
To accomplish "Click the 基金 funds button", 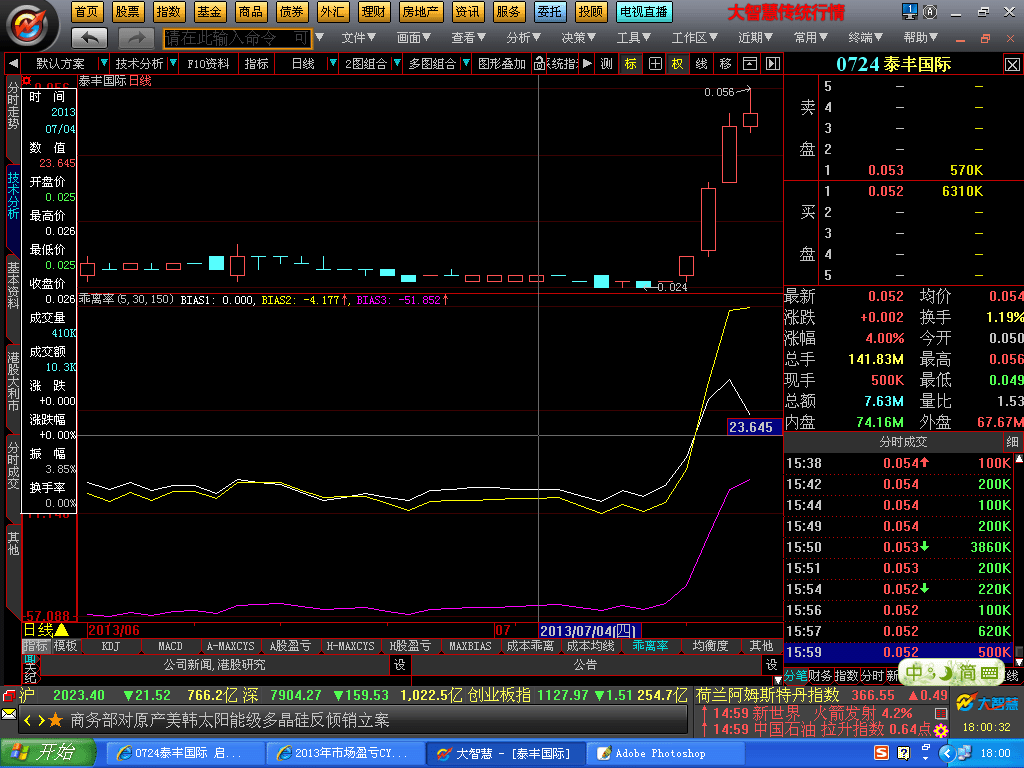I will point(209,12).
